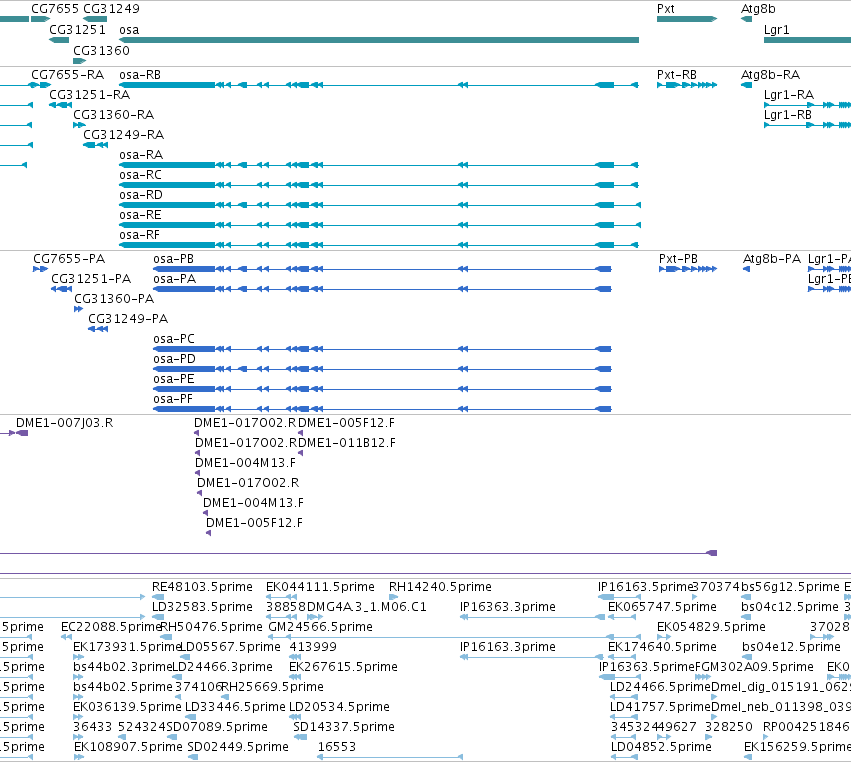
Task: Select the EK156259.5prime EST label
Action: 797,747
